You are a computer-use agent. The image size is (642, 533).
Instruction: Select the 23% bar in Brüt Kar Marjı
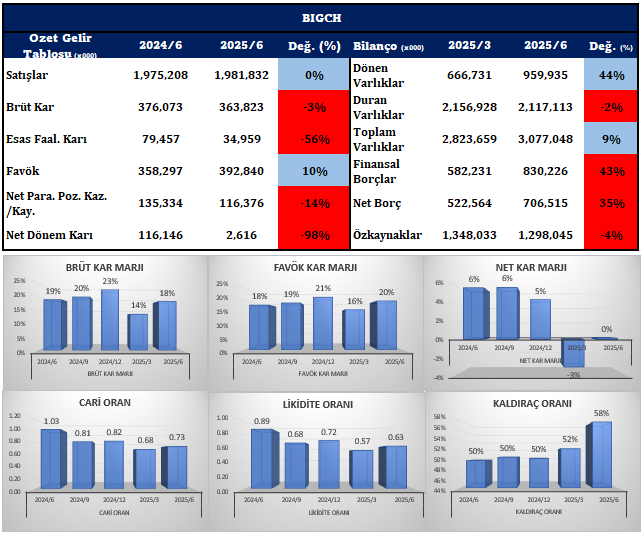click(x=110, y=320)
